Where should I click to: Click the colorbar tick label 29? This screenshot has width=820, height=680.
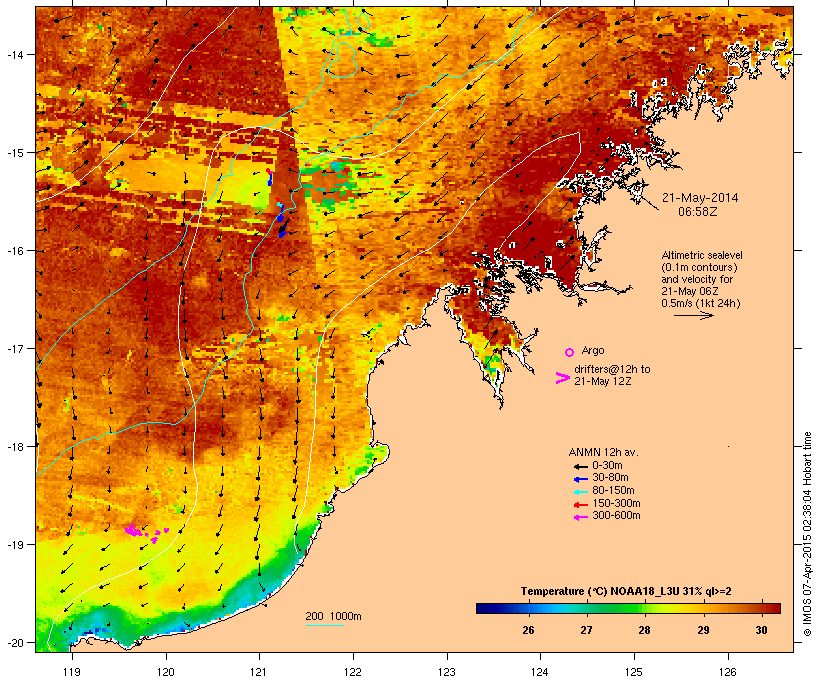703,630
